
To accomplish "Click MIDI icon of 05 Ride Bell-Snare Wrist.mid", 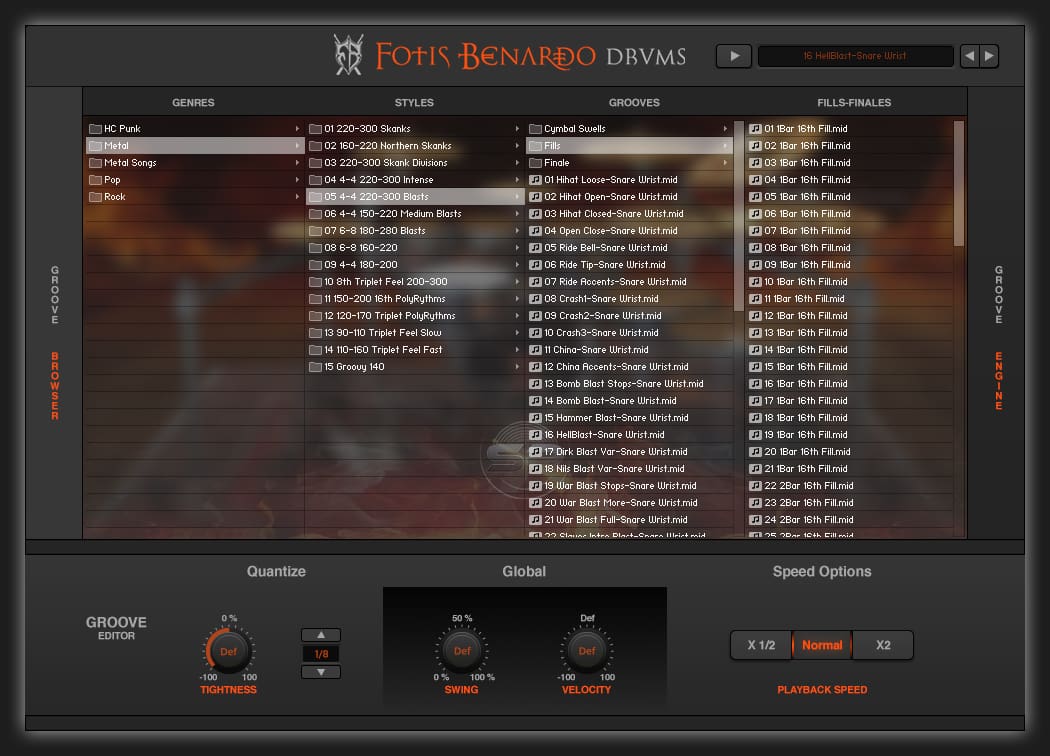I will point(535,248).
